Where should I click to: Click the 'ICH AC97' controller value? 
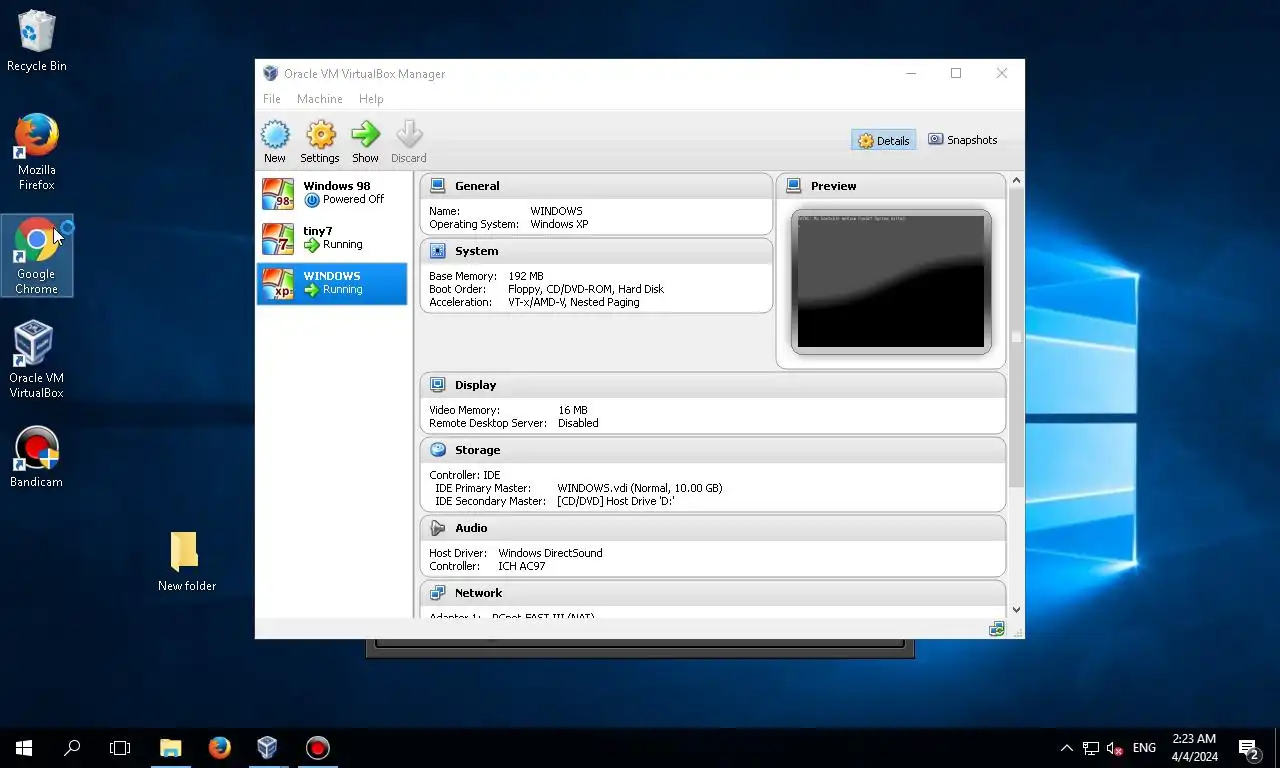point(522,566)
